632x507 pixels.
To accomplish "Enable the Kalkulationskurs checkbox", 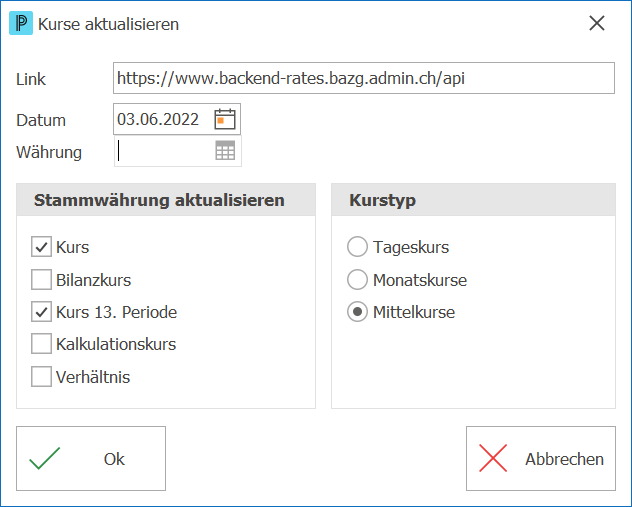I will tap(41, 344).
